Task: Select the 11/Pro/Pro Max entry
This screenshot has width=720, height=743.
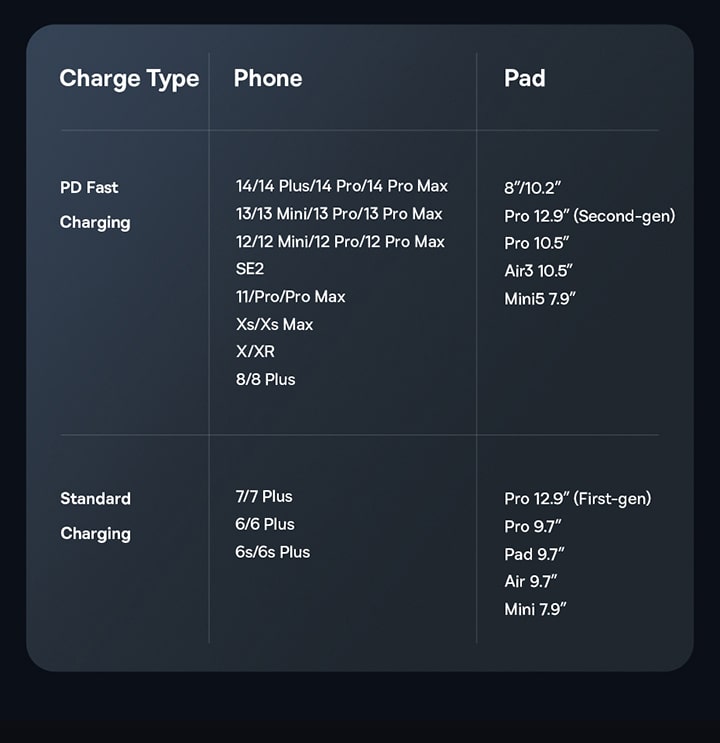Action: [290, 297]
